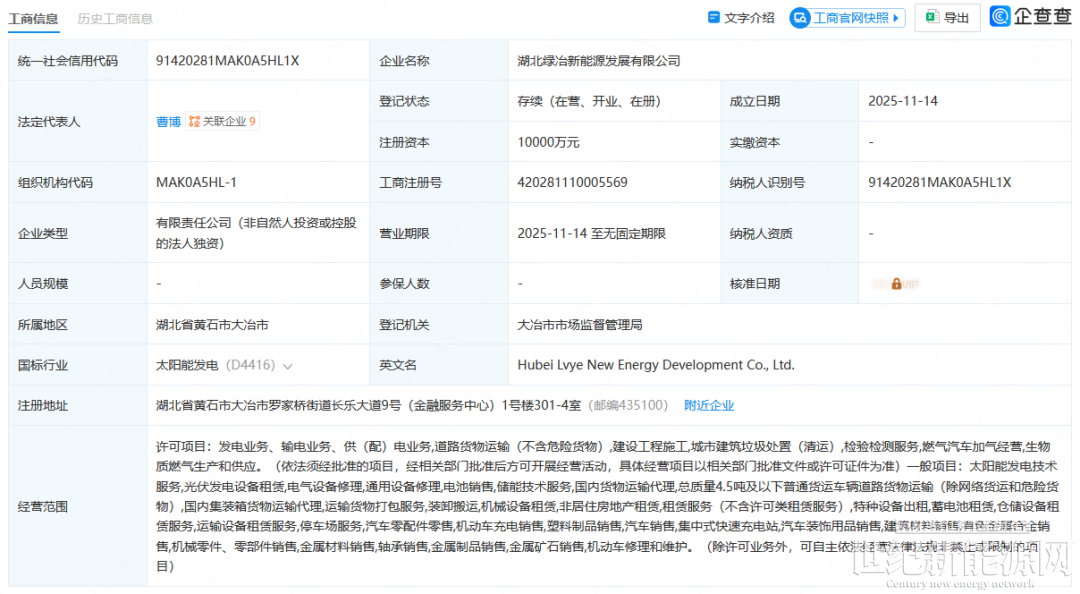Select English name Hubei Lvye New Energy text
1080x594 pixels.
coord(655,365)
